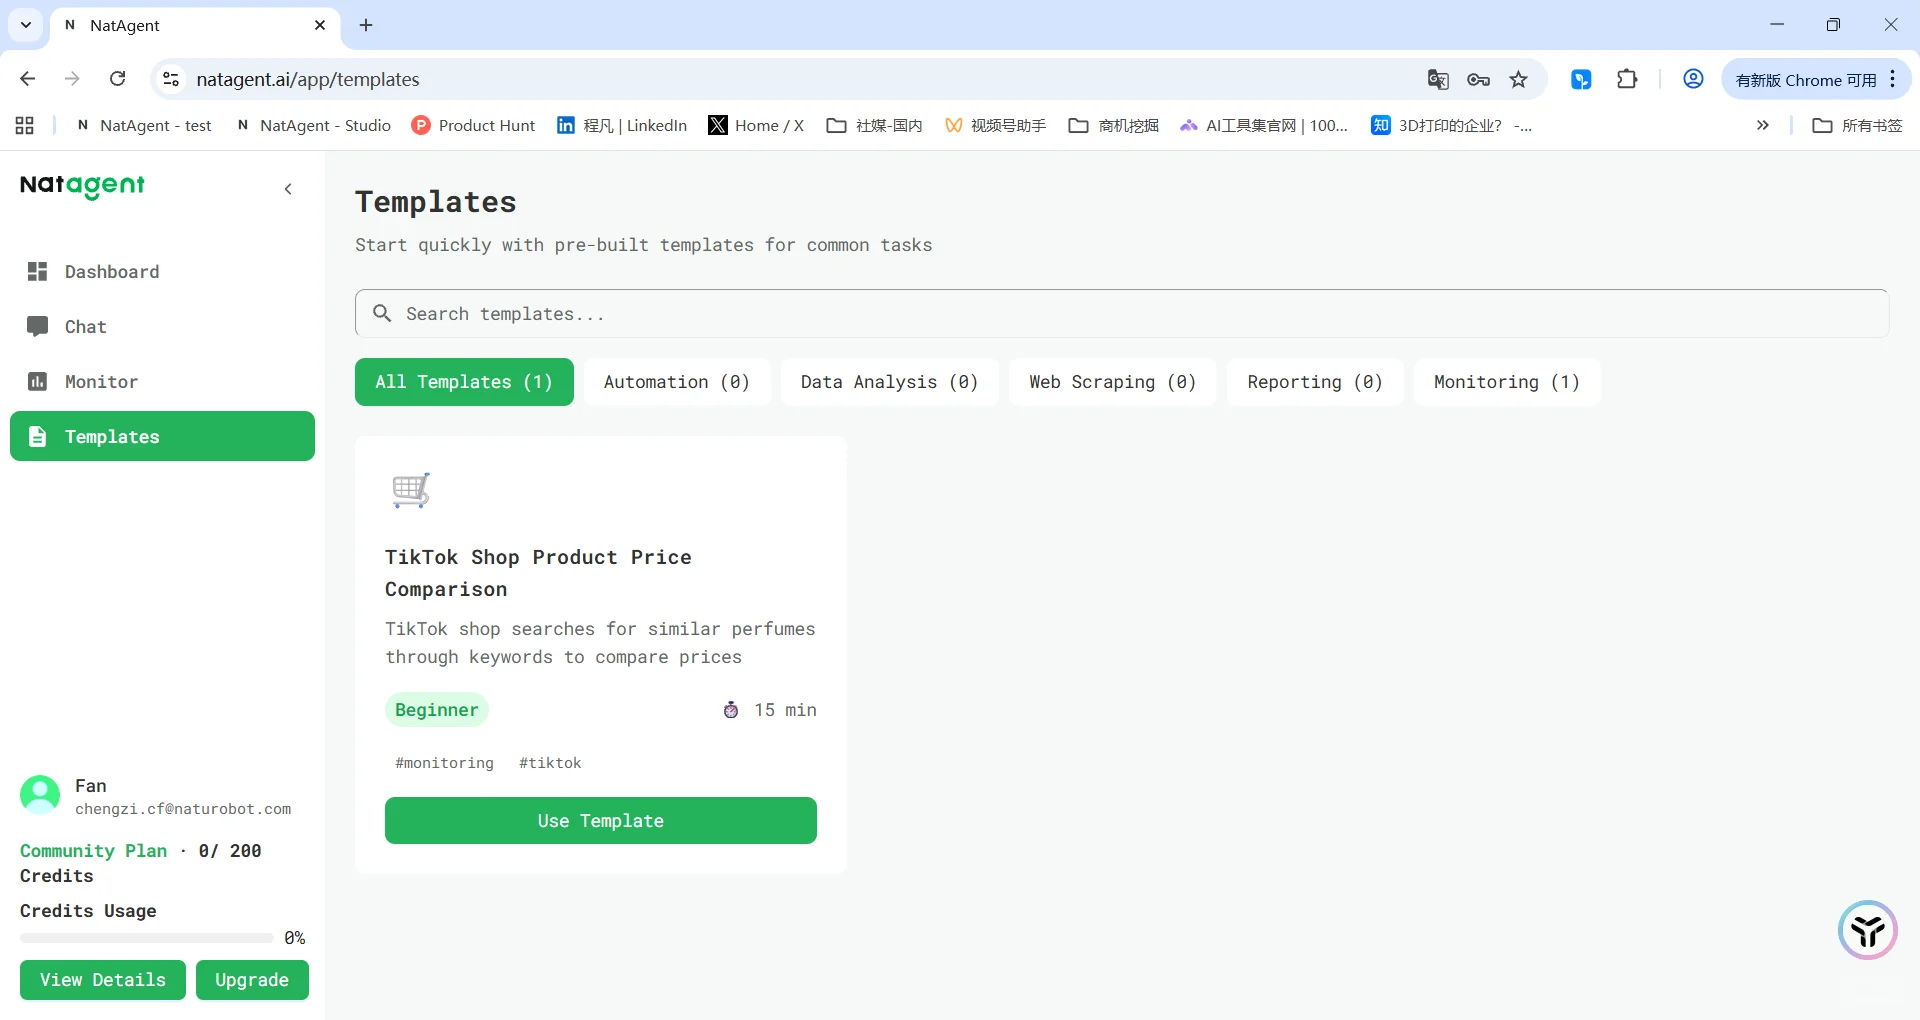
Task: Upgrade the plan
Action: [x=252, y=980]
